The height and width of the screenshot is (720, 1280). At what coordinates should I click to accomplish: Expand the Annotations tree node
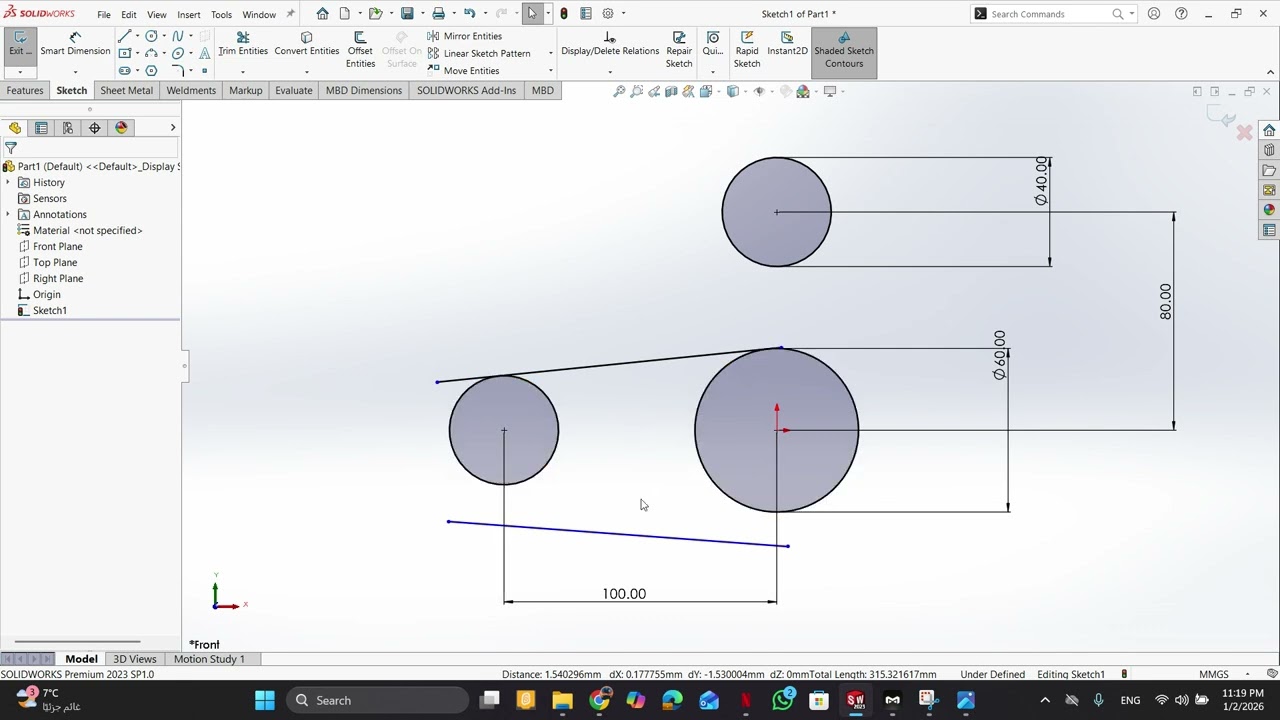8,215
